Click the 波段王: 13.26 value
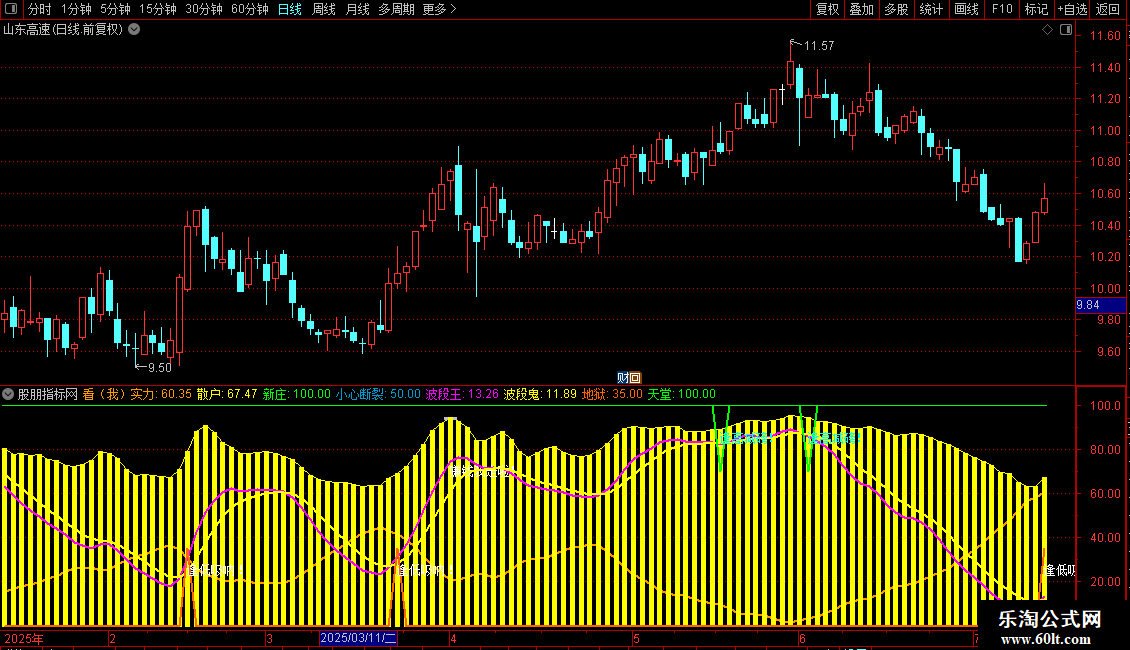The height and width of the screenshot is (650, 1130). pos(462,394)
